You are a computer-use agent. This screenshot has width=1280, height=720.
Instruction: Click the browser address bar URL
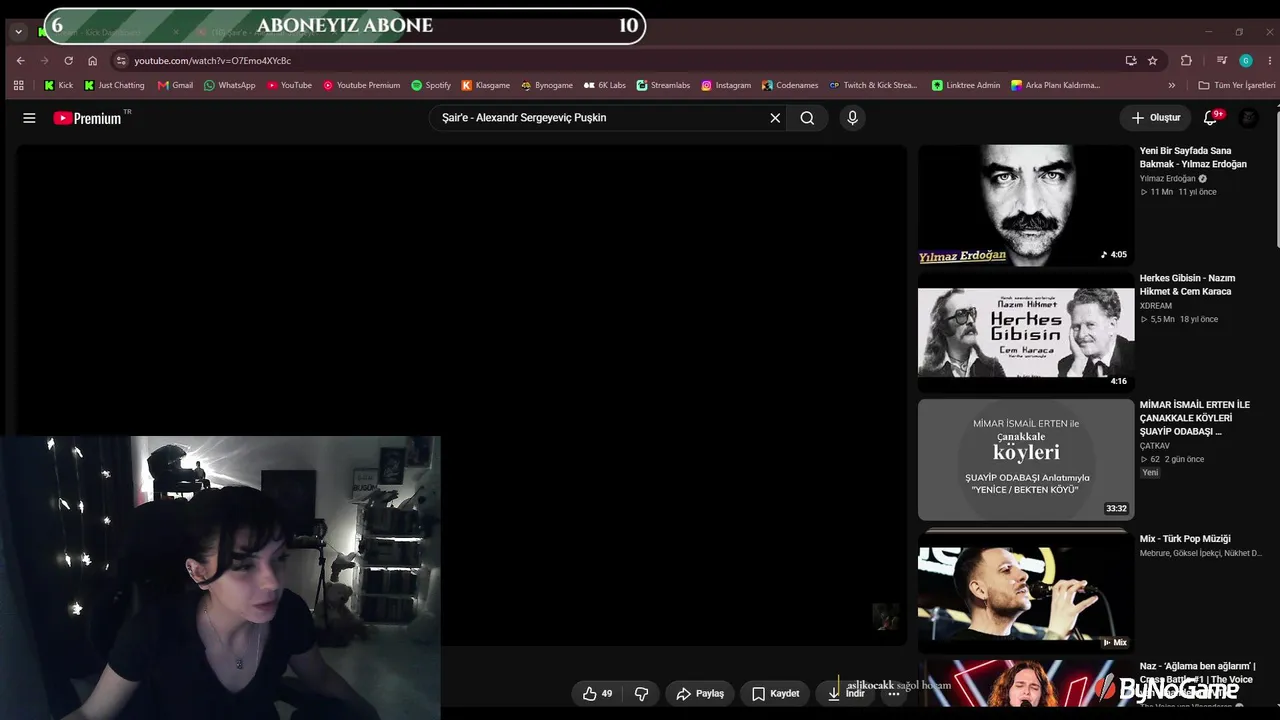[x=213, y=60]
